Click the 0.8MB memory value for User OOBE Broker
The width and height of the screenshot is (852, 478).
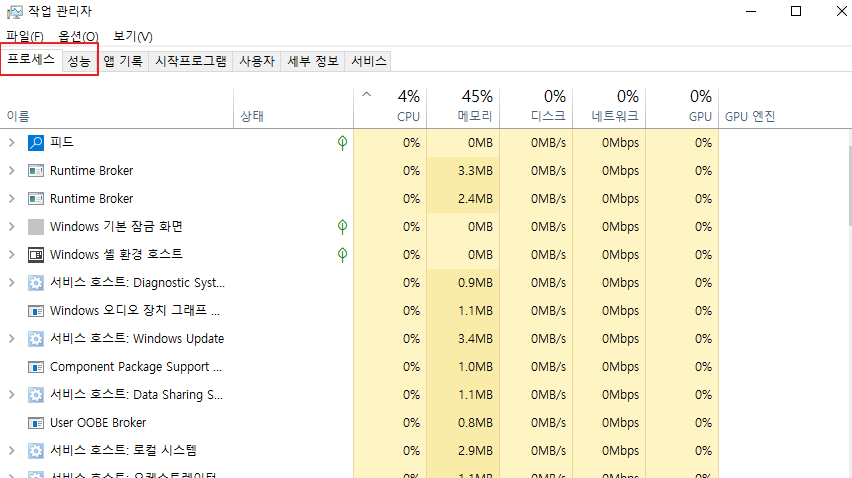[475, 423]
